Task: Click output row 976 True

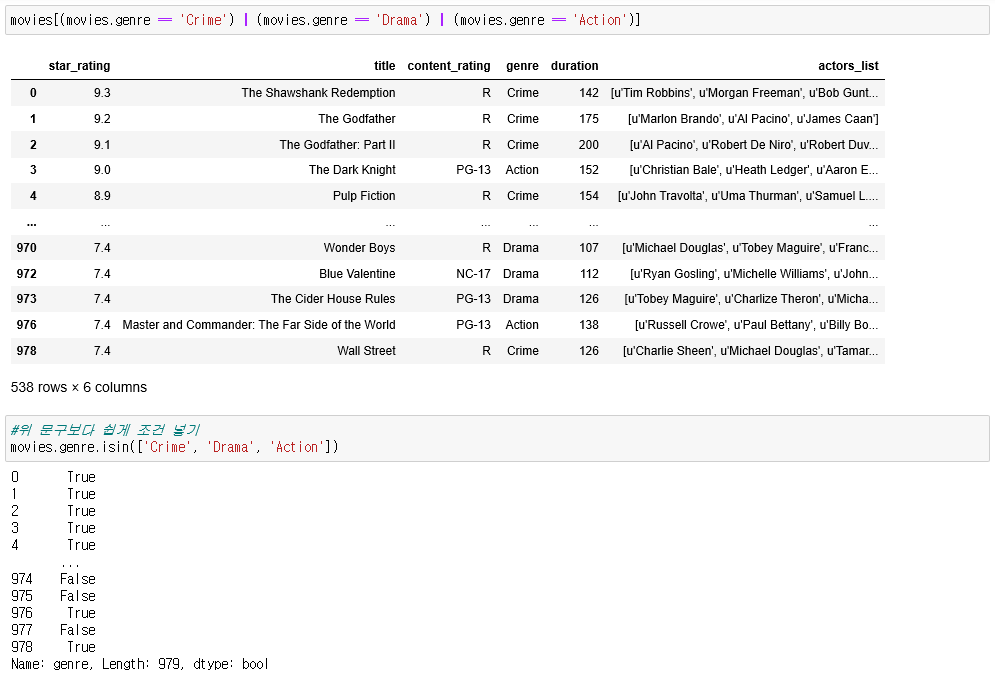Action: (53, 613)
